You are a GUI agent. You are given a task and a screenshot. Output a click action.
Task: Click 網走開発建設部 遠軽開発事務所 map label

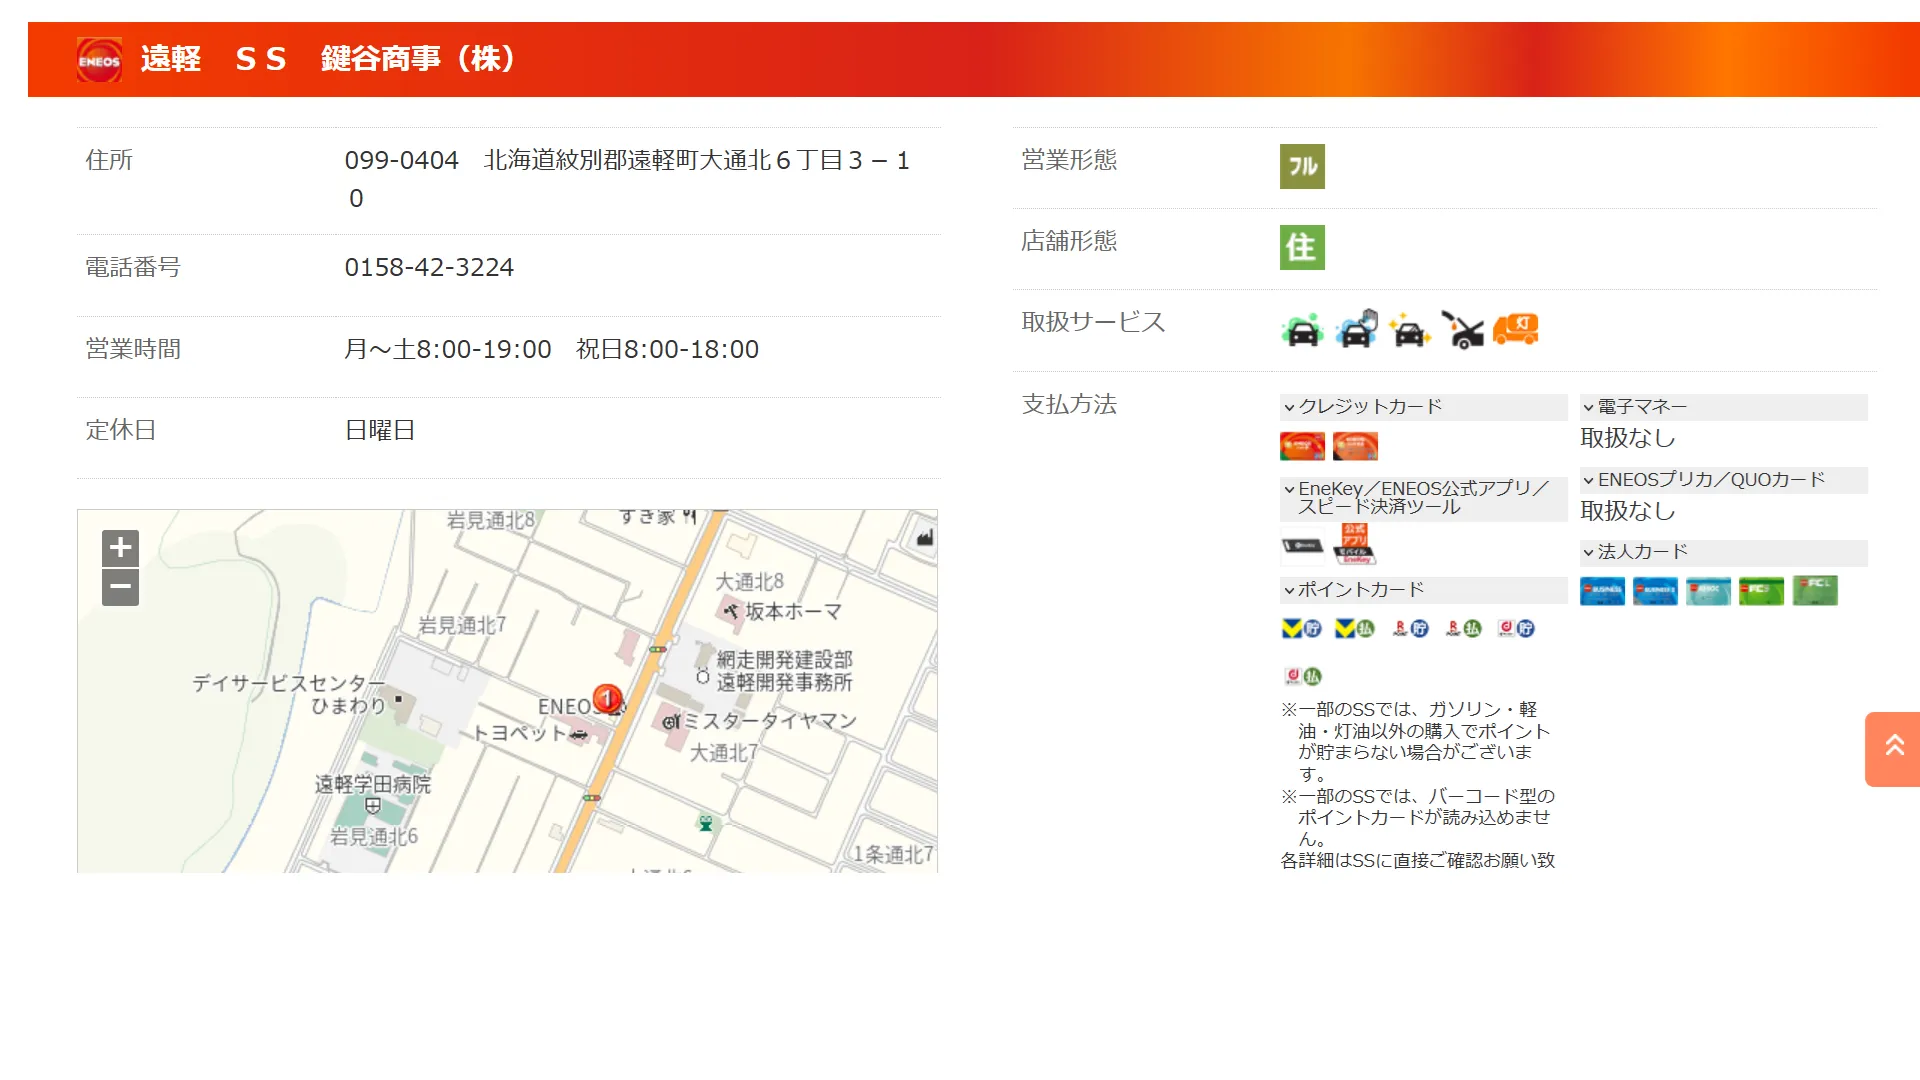click(784, 671)
